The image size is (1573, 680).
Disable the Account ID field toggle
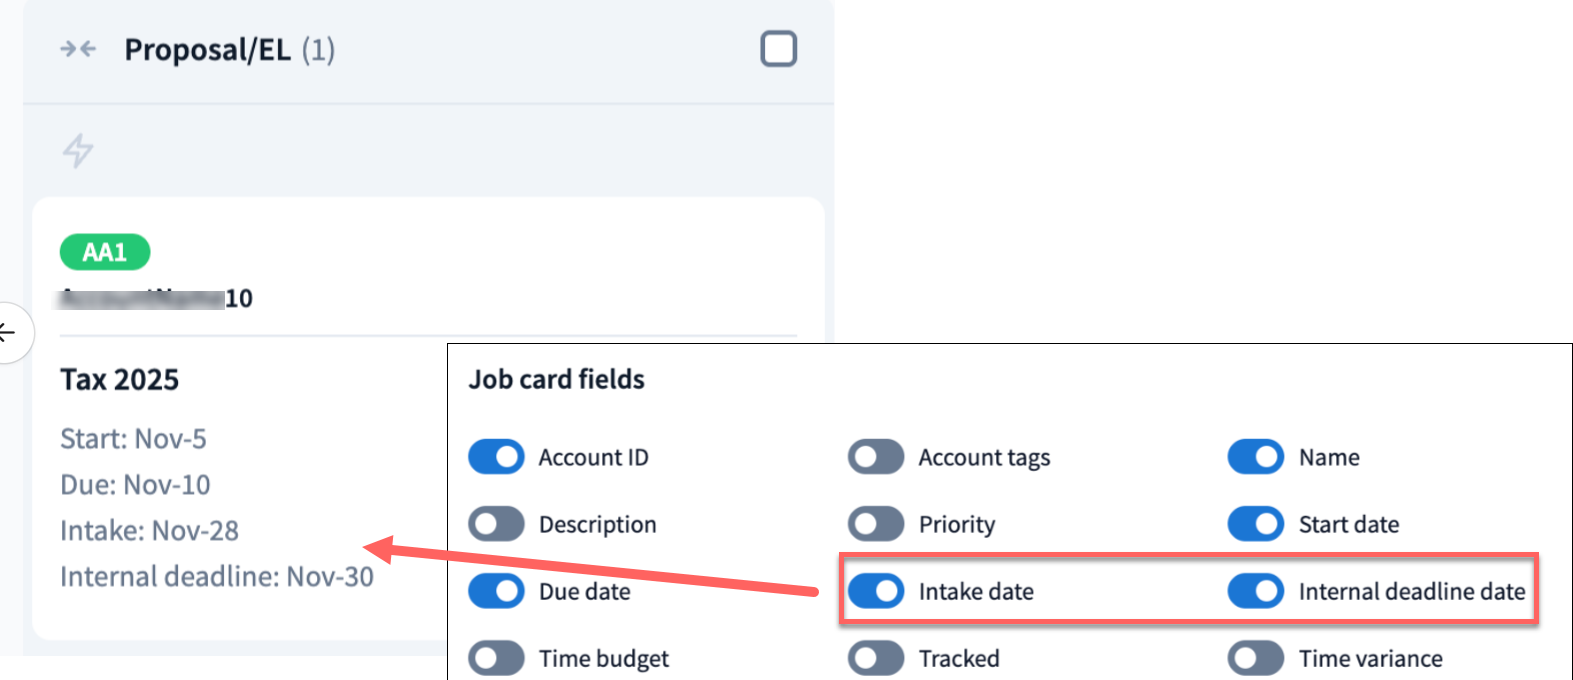496,457
